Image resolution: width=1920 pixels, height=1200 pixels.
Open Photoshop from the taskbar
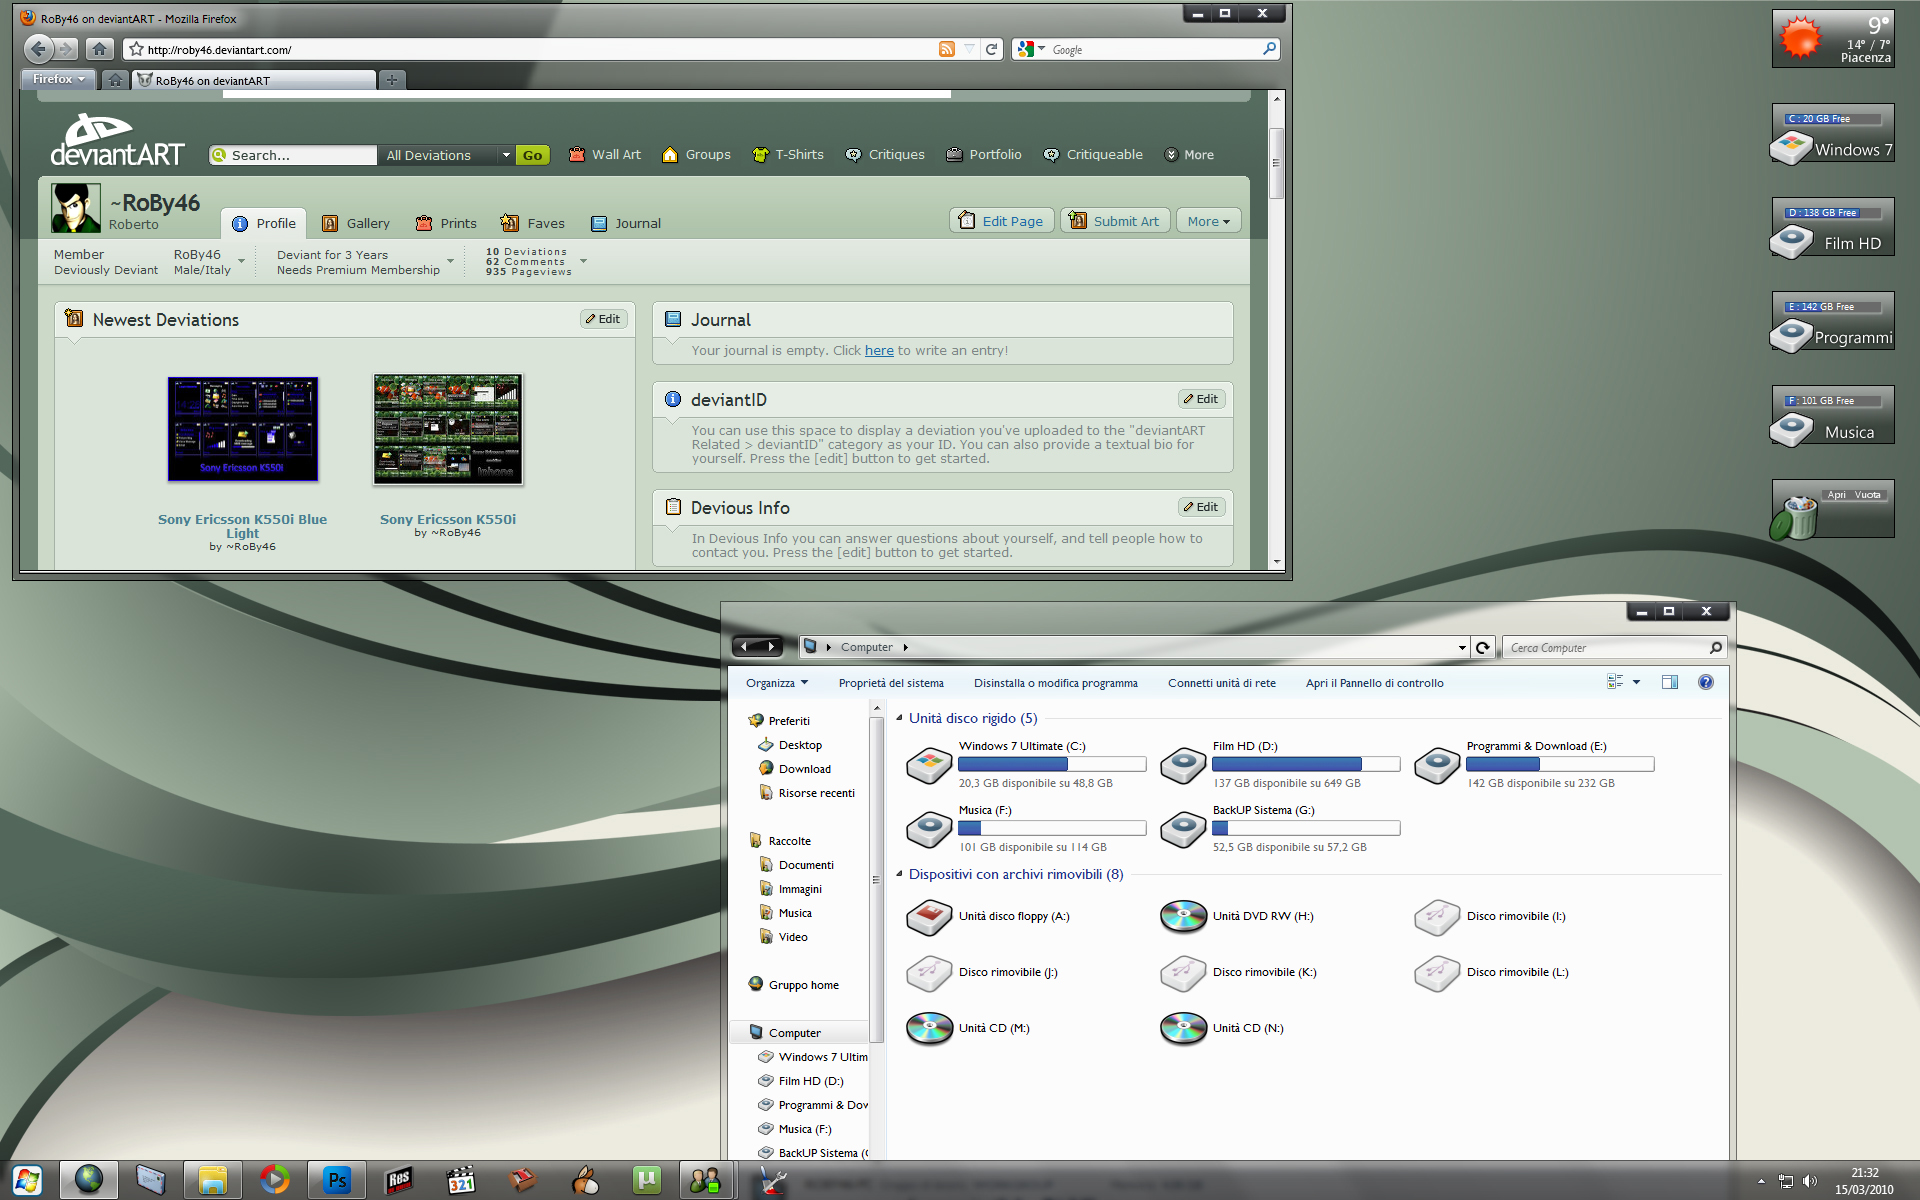tap(336, 1180)
